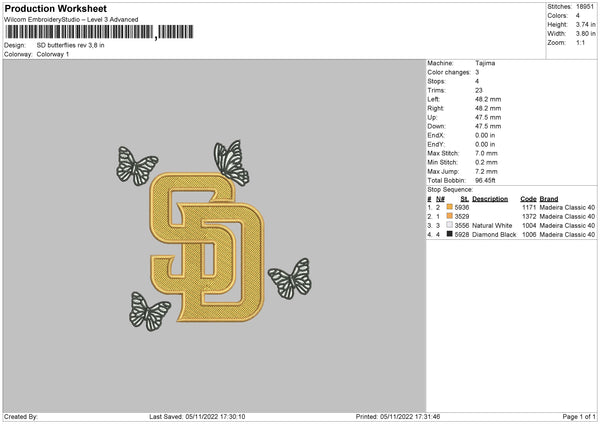This screenshot has width=600, height=424.
Task: Click the Left value 48.2 mm
Action: click(488, 99)
